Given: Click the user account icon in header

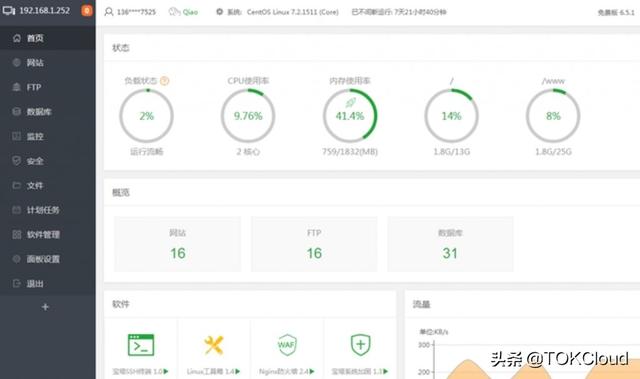Looking at the screenshot, I should 109,12.
